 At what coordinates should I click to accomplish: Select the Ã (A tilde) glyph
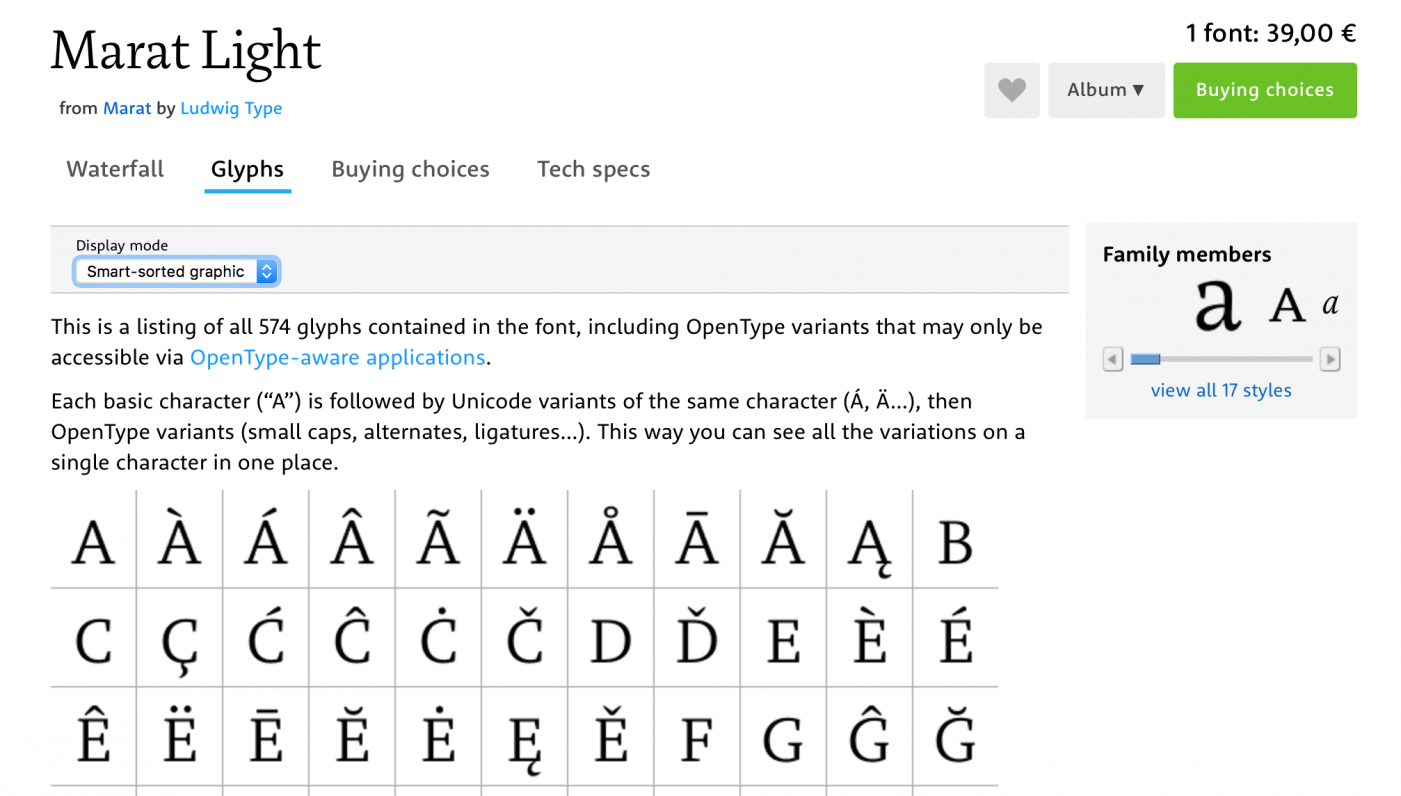[x=438, y=539]
